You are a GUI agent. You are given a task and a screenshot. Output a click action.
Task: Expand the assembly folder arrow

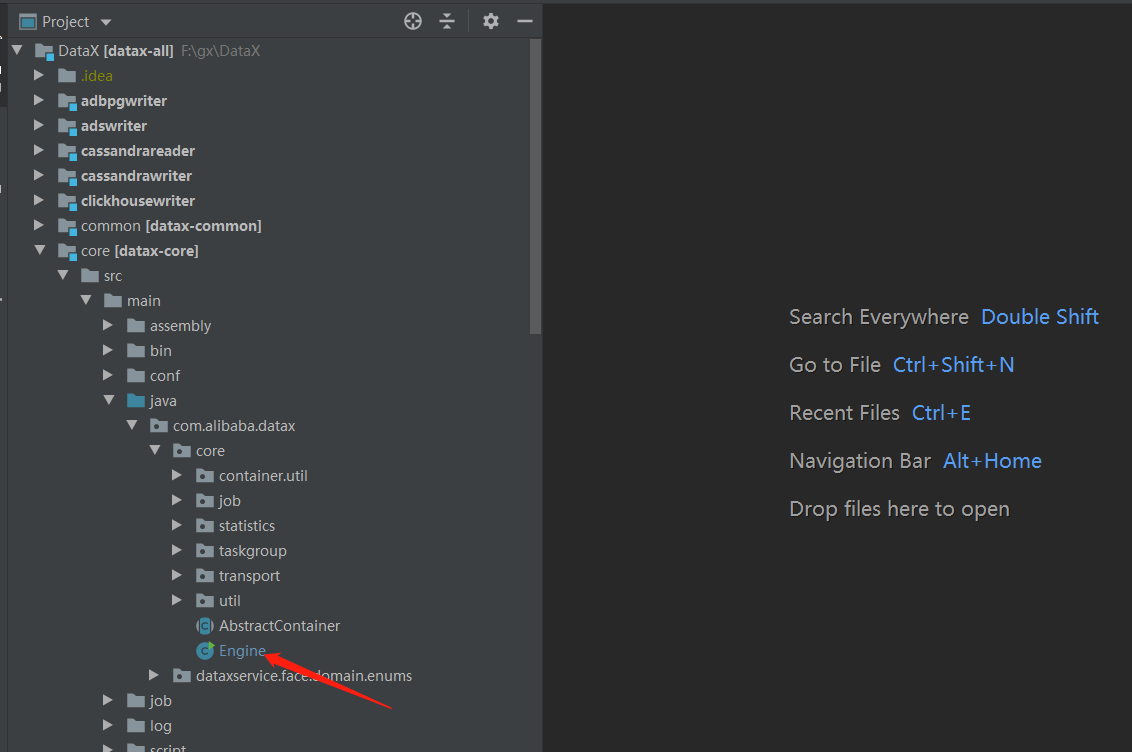[x=108, y=325]
